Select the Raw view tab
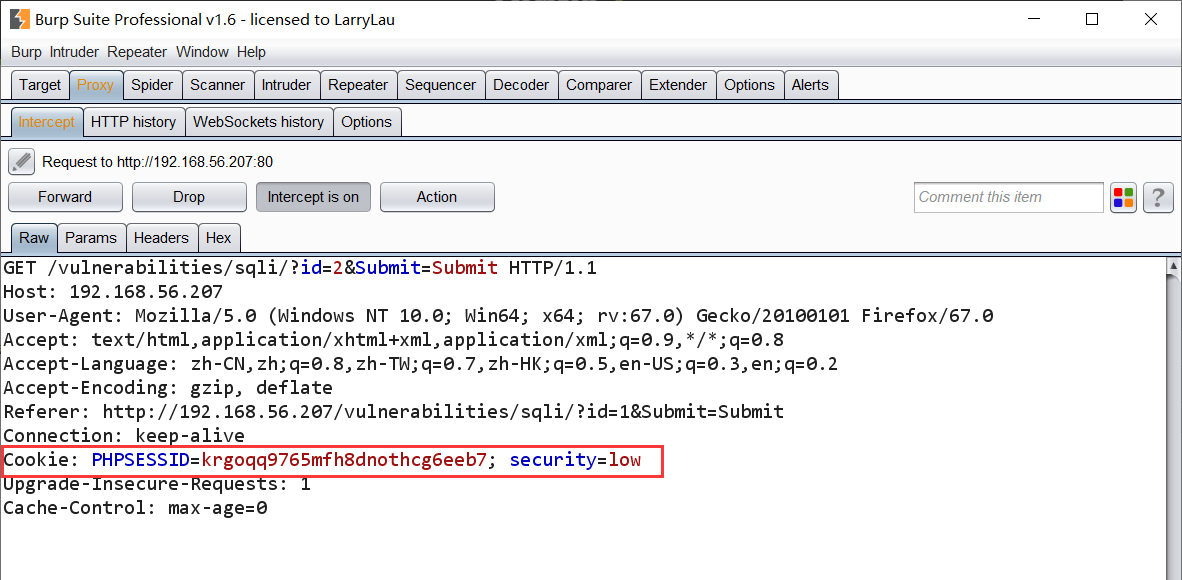The image size is (1182, 580). (x=34, y=238)
